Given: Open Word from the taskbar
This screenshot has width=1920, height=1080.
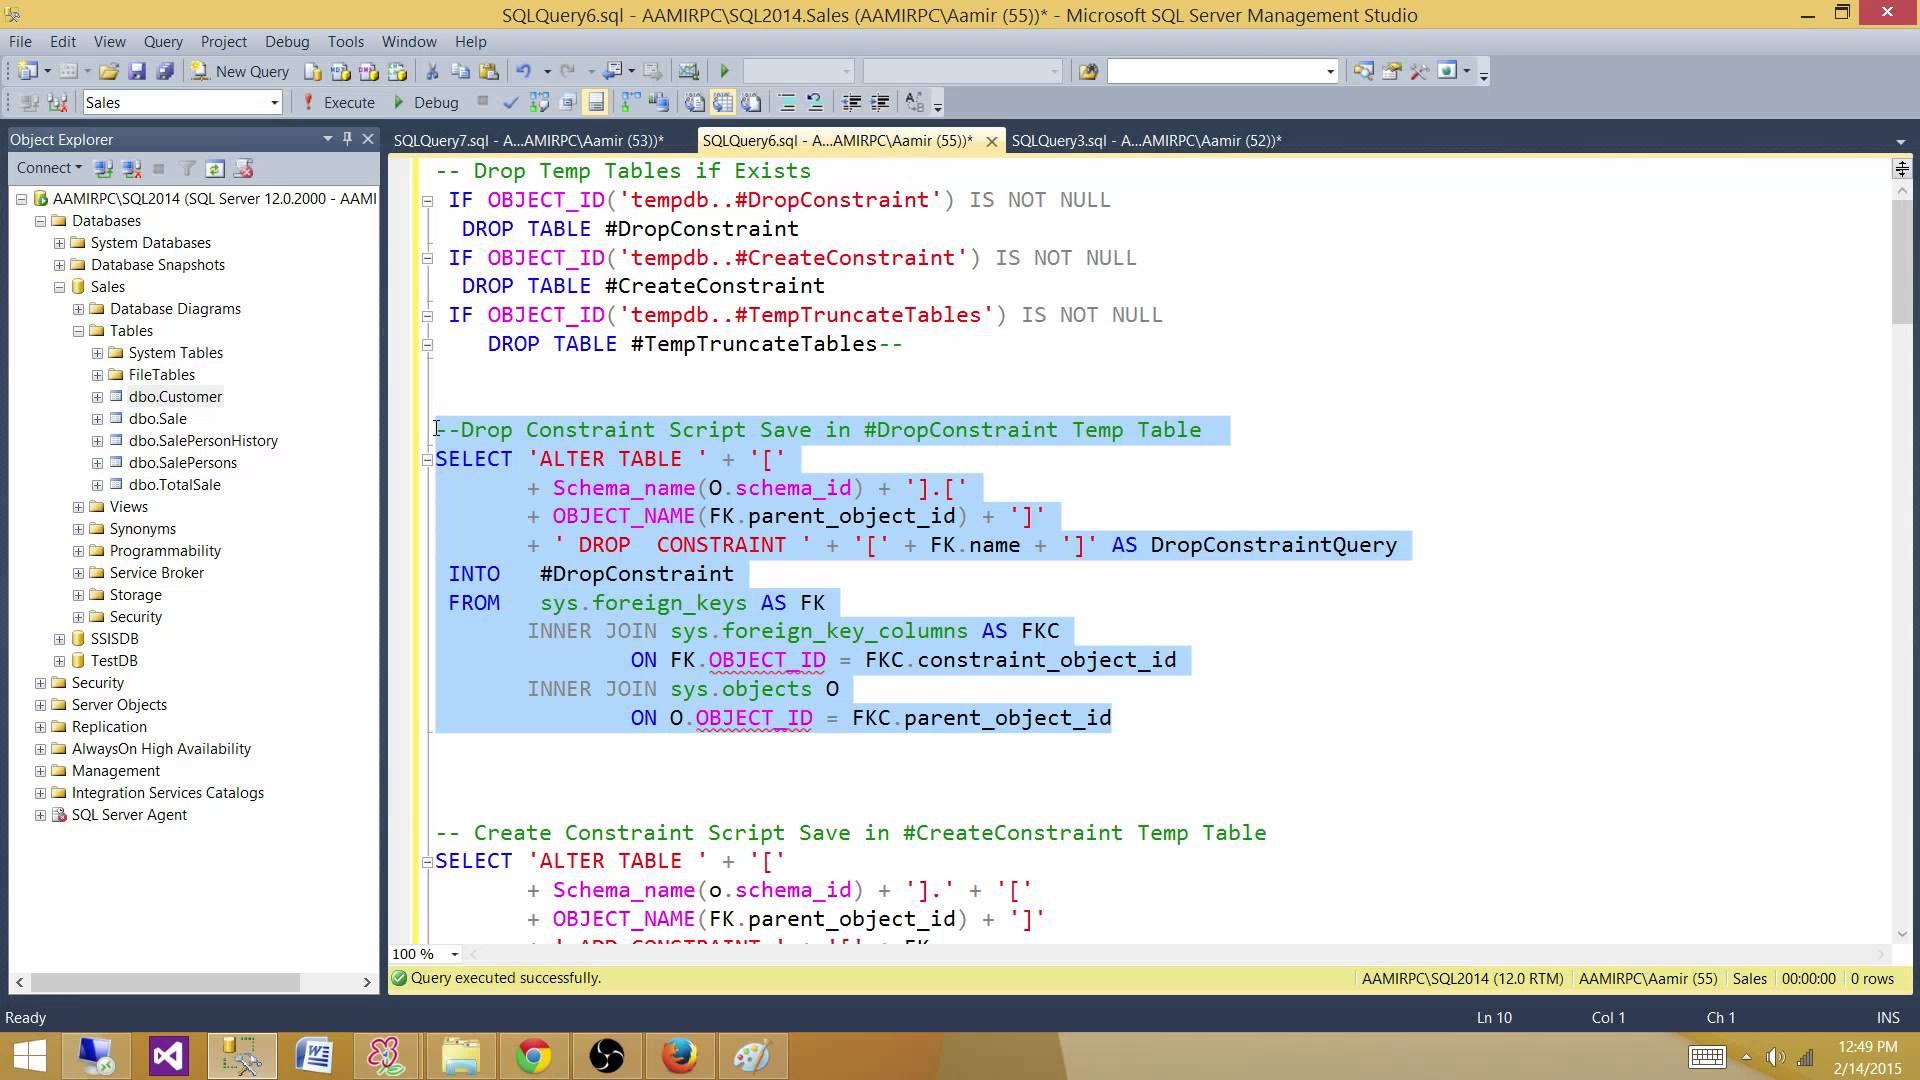Looking at the screenshot, I should [314, 1056].
